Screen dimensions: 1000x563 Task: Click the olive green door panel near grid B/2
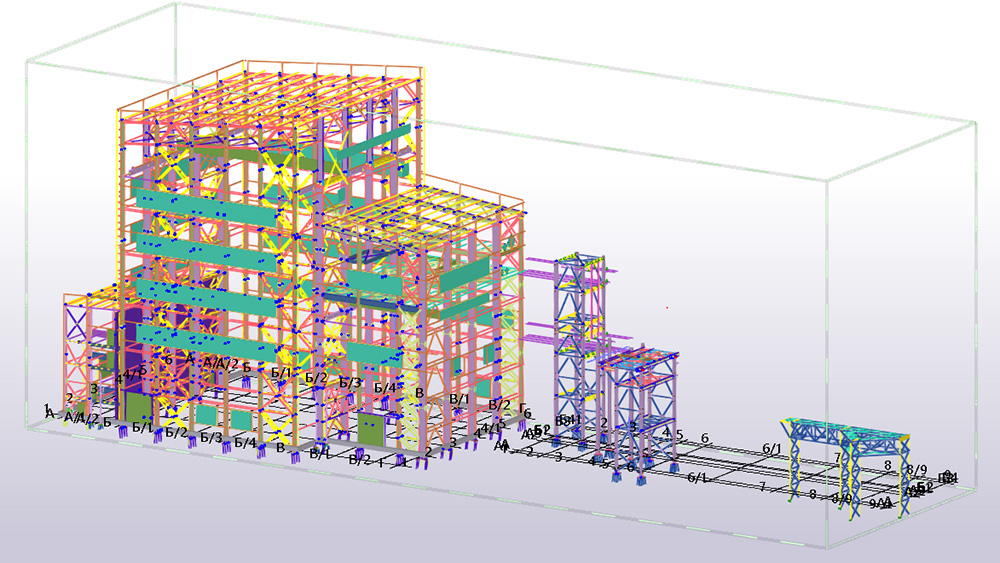pos(370,428)
